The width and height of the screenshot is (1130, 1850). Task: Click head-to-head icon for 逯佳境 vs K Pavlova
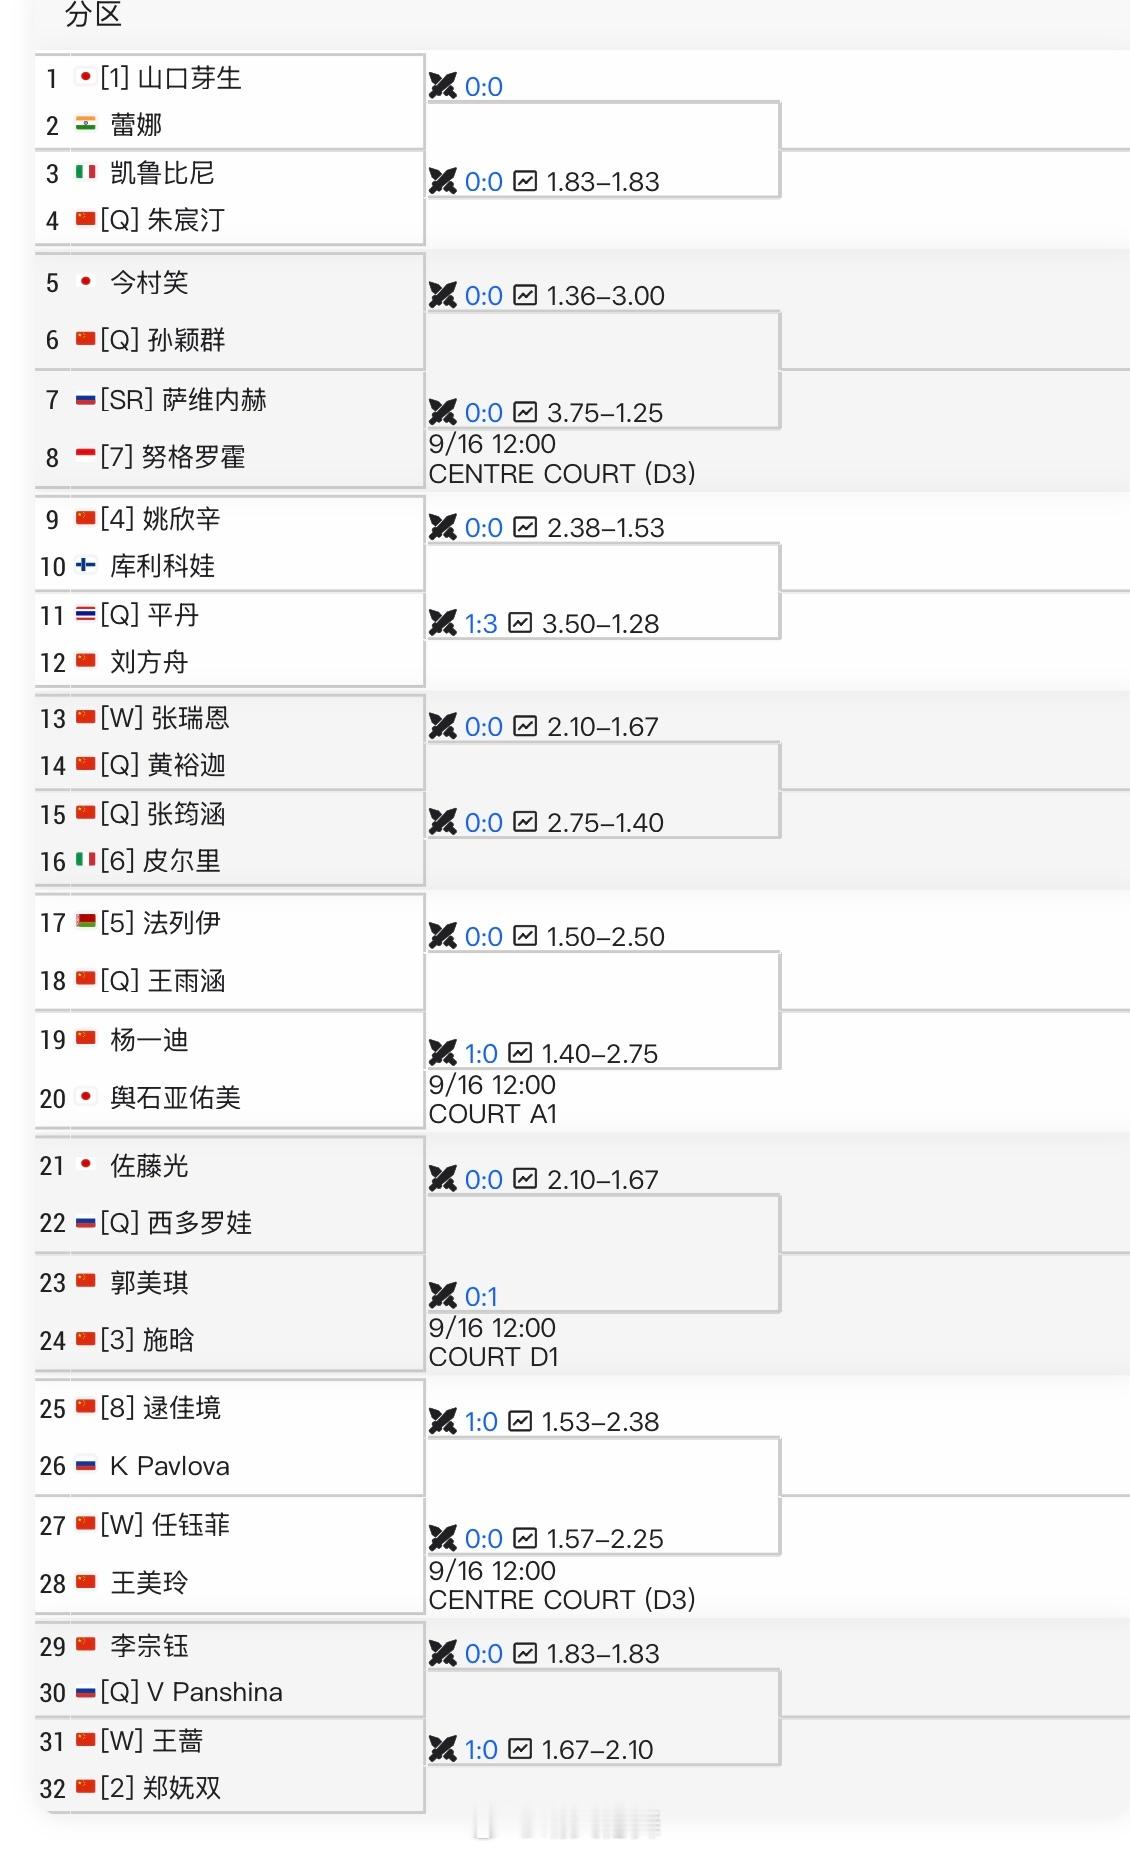coord(443,1421)
